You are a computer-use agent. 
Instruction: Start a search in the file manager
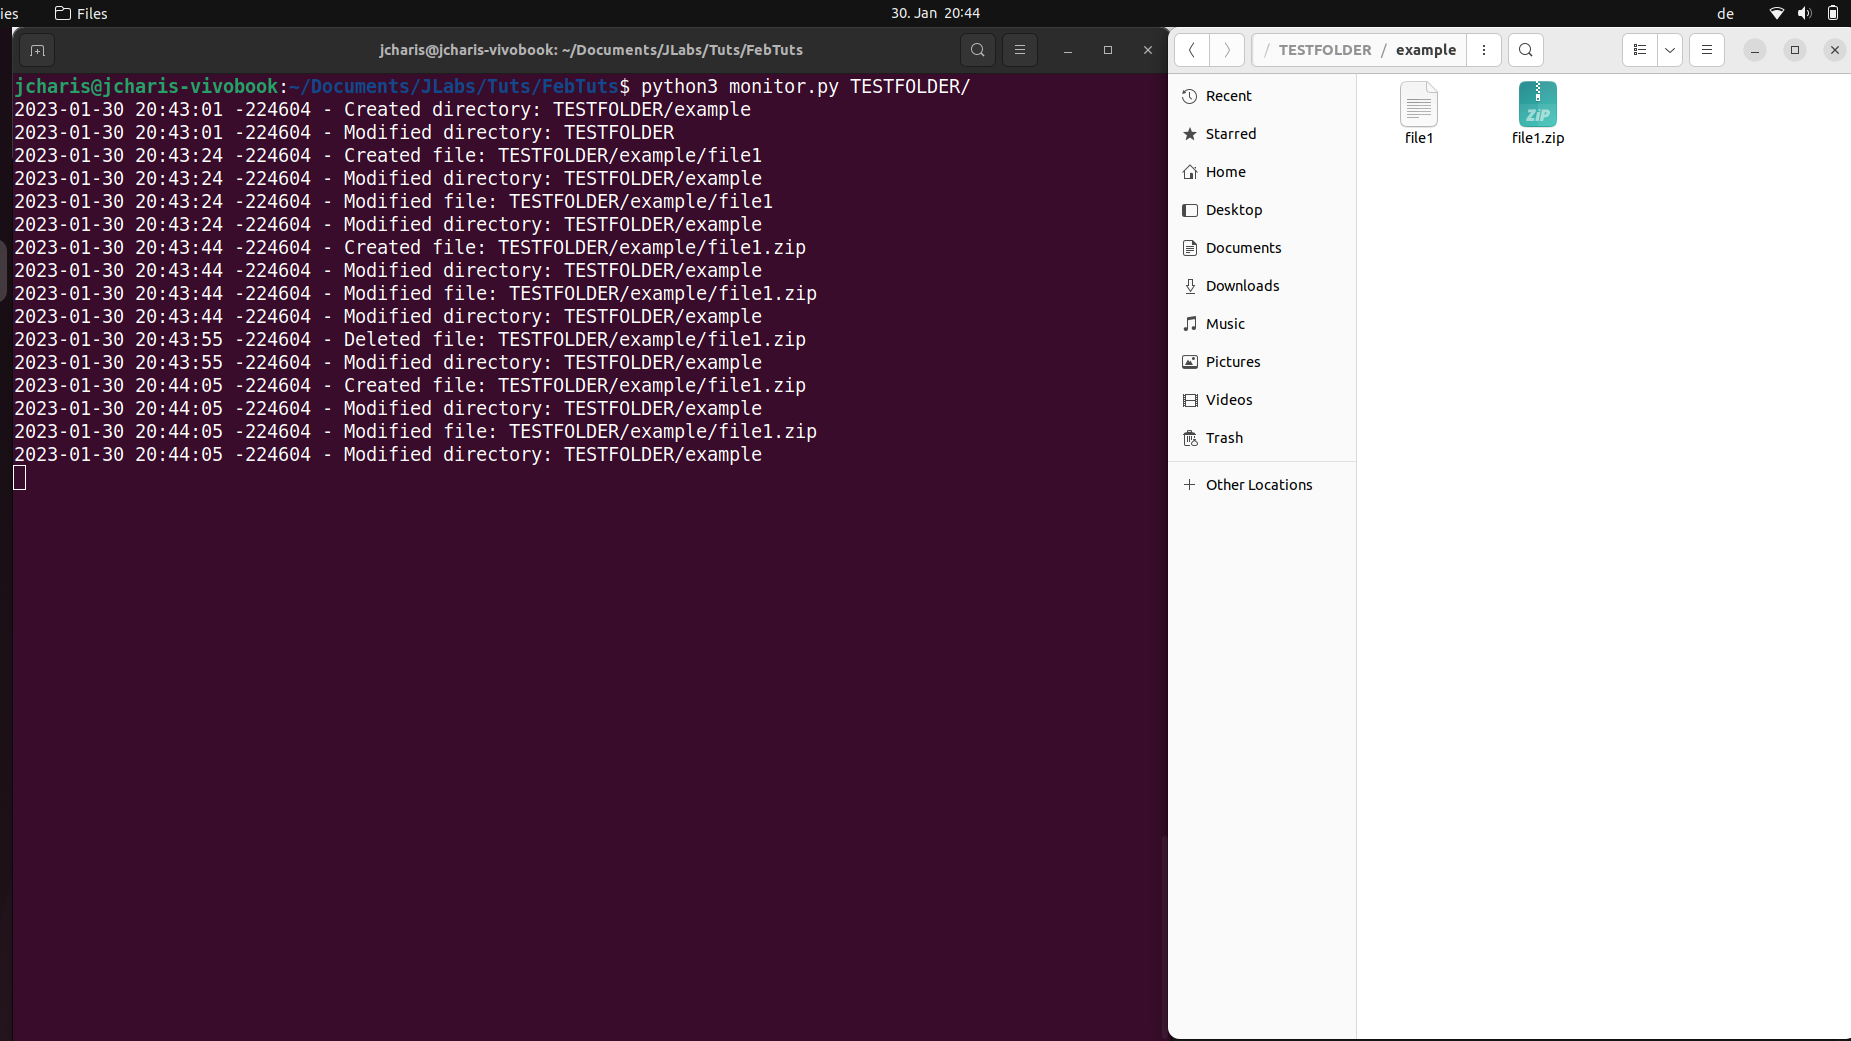pyautogui.click(x=1525, y=50)
